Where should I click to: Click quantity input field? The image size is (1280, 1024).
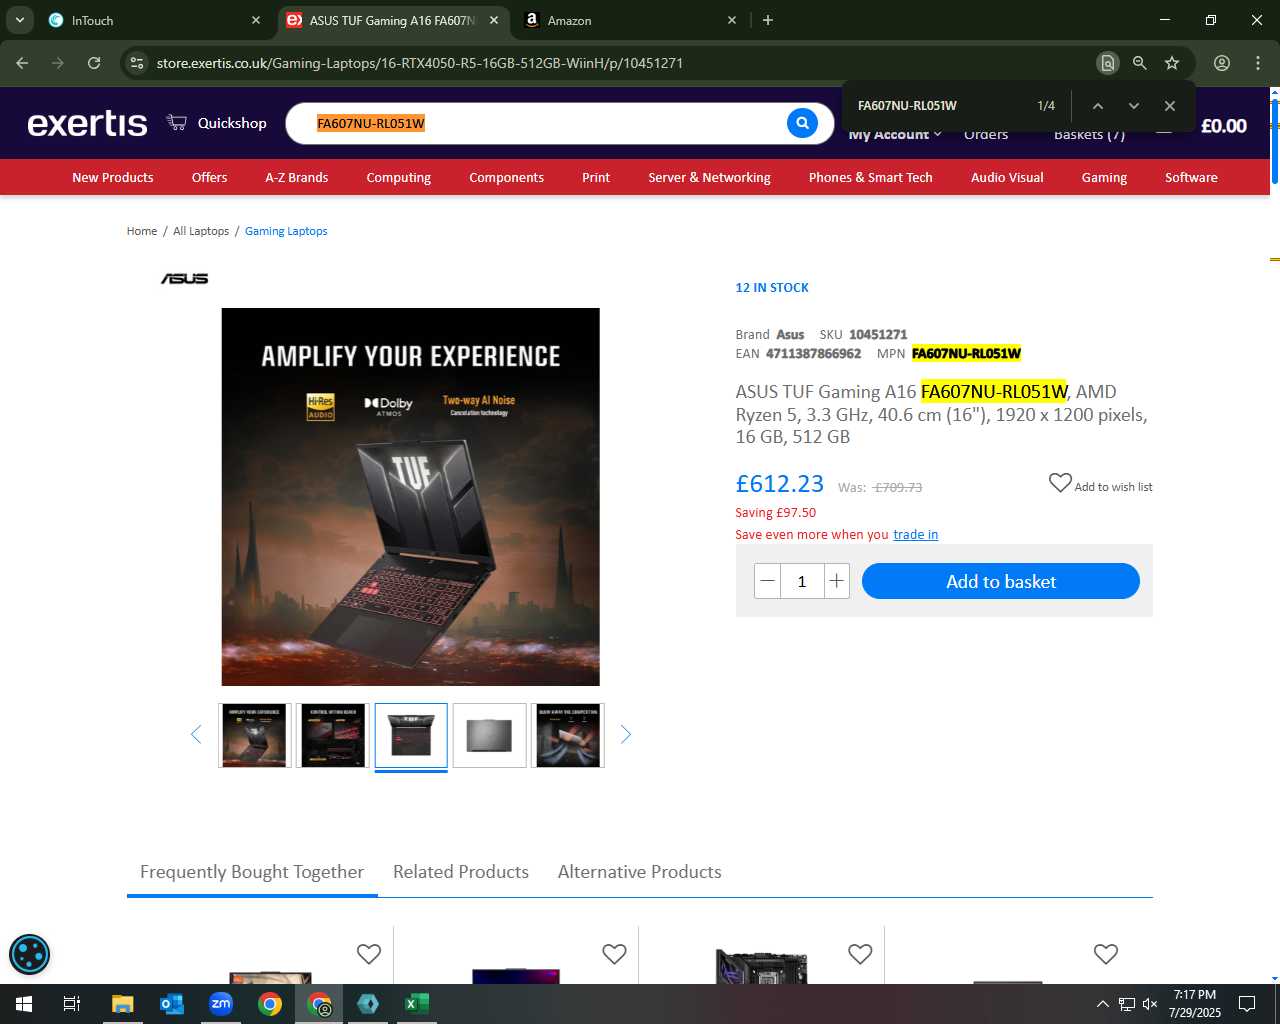click(x=802, y=581)
